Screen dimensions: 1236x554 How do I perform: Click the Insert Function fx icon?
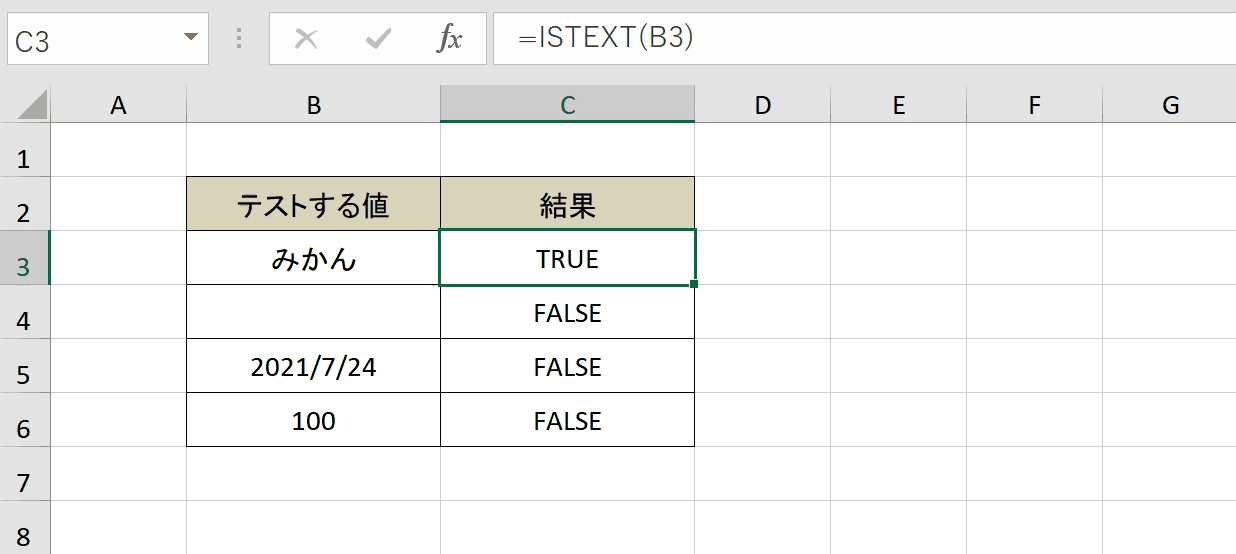pyautogui.click(x=449, y=39)
